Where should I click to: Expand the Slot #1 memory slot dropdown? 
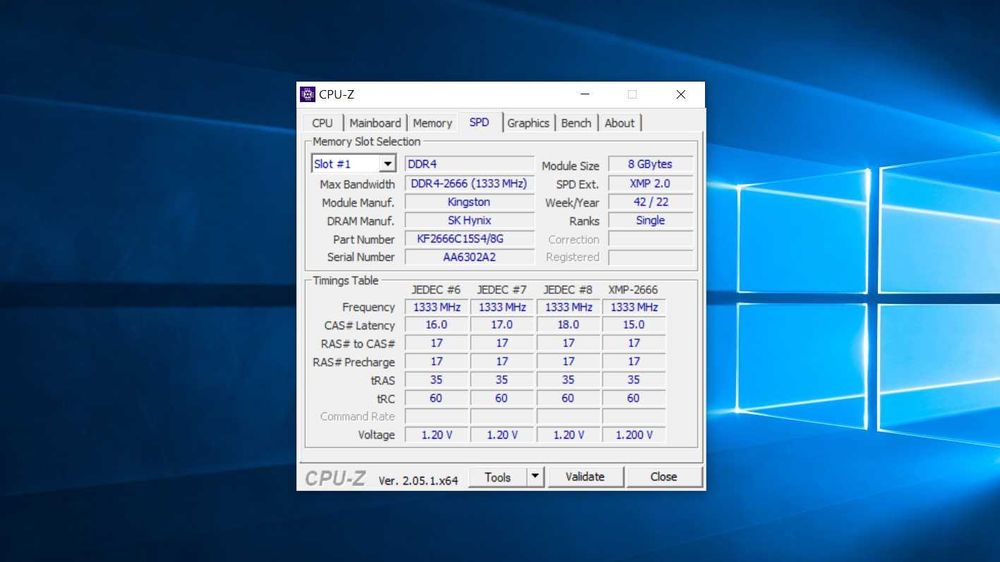coord(387,164)
